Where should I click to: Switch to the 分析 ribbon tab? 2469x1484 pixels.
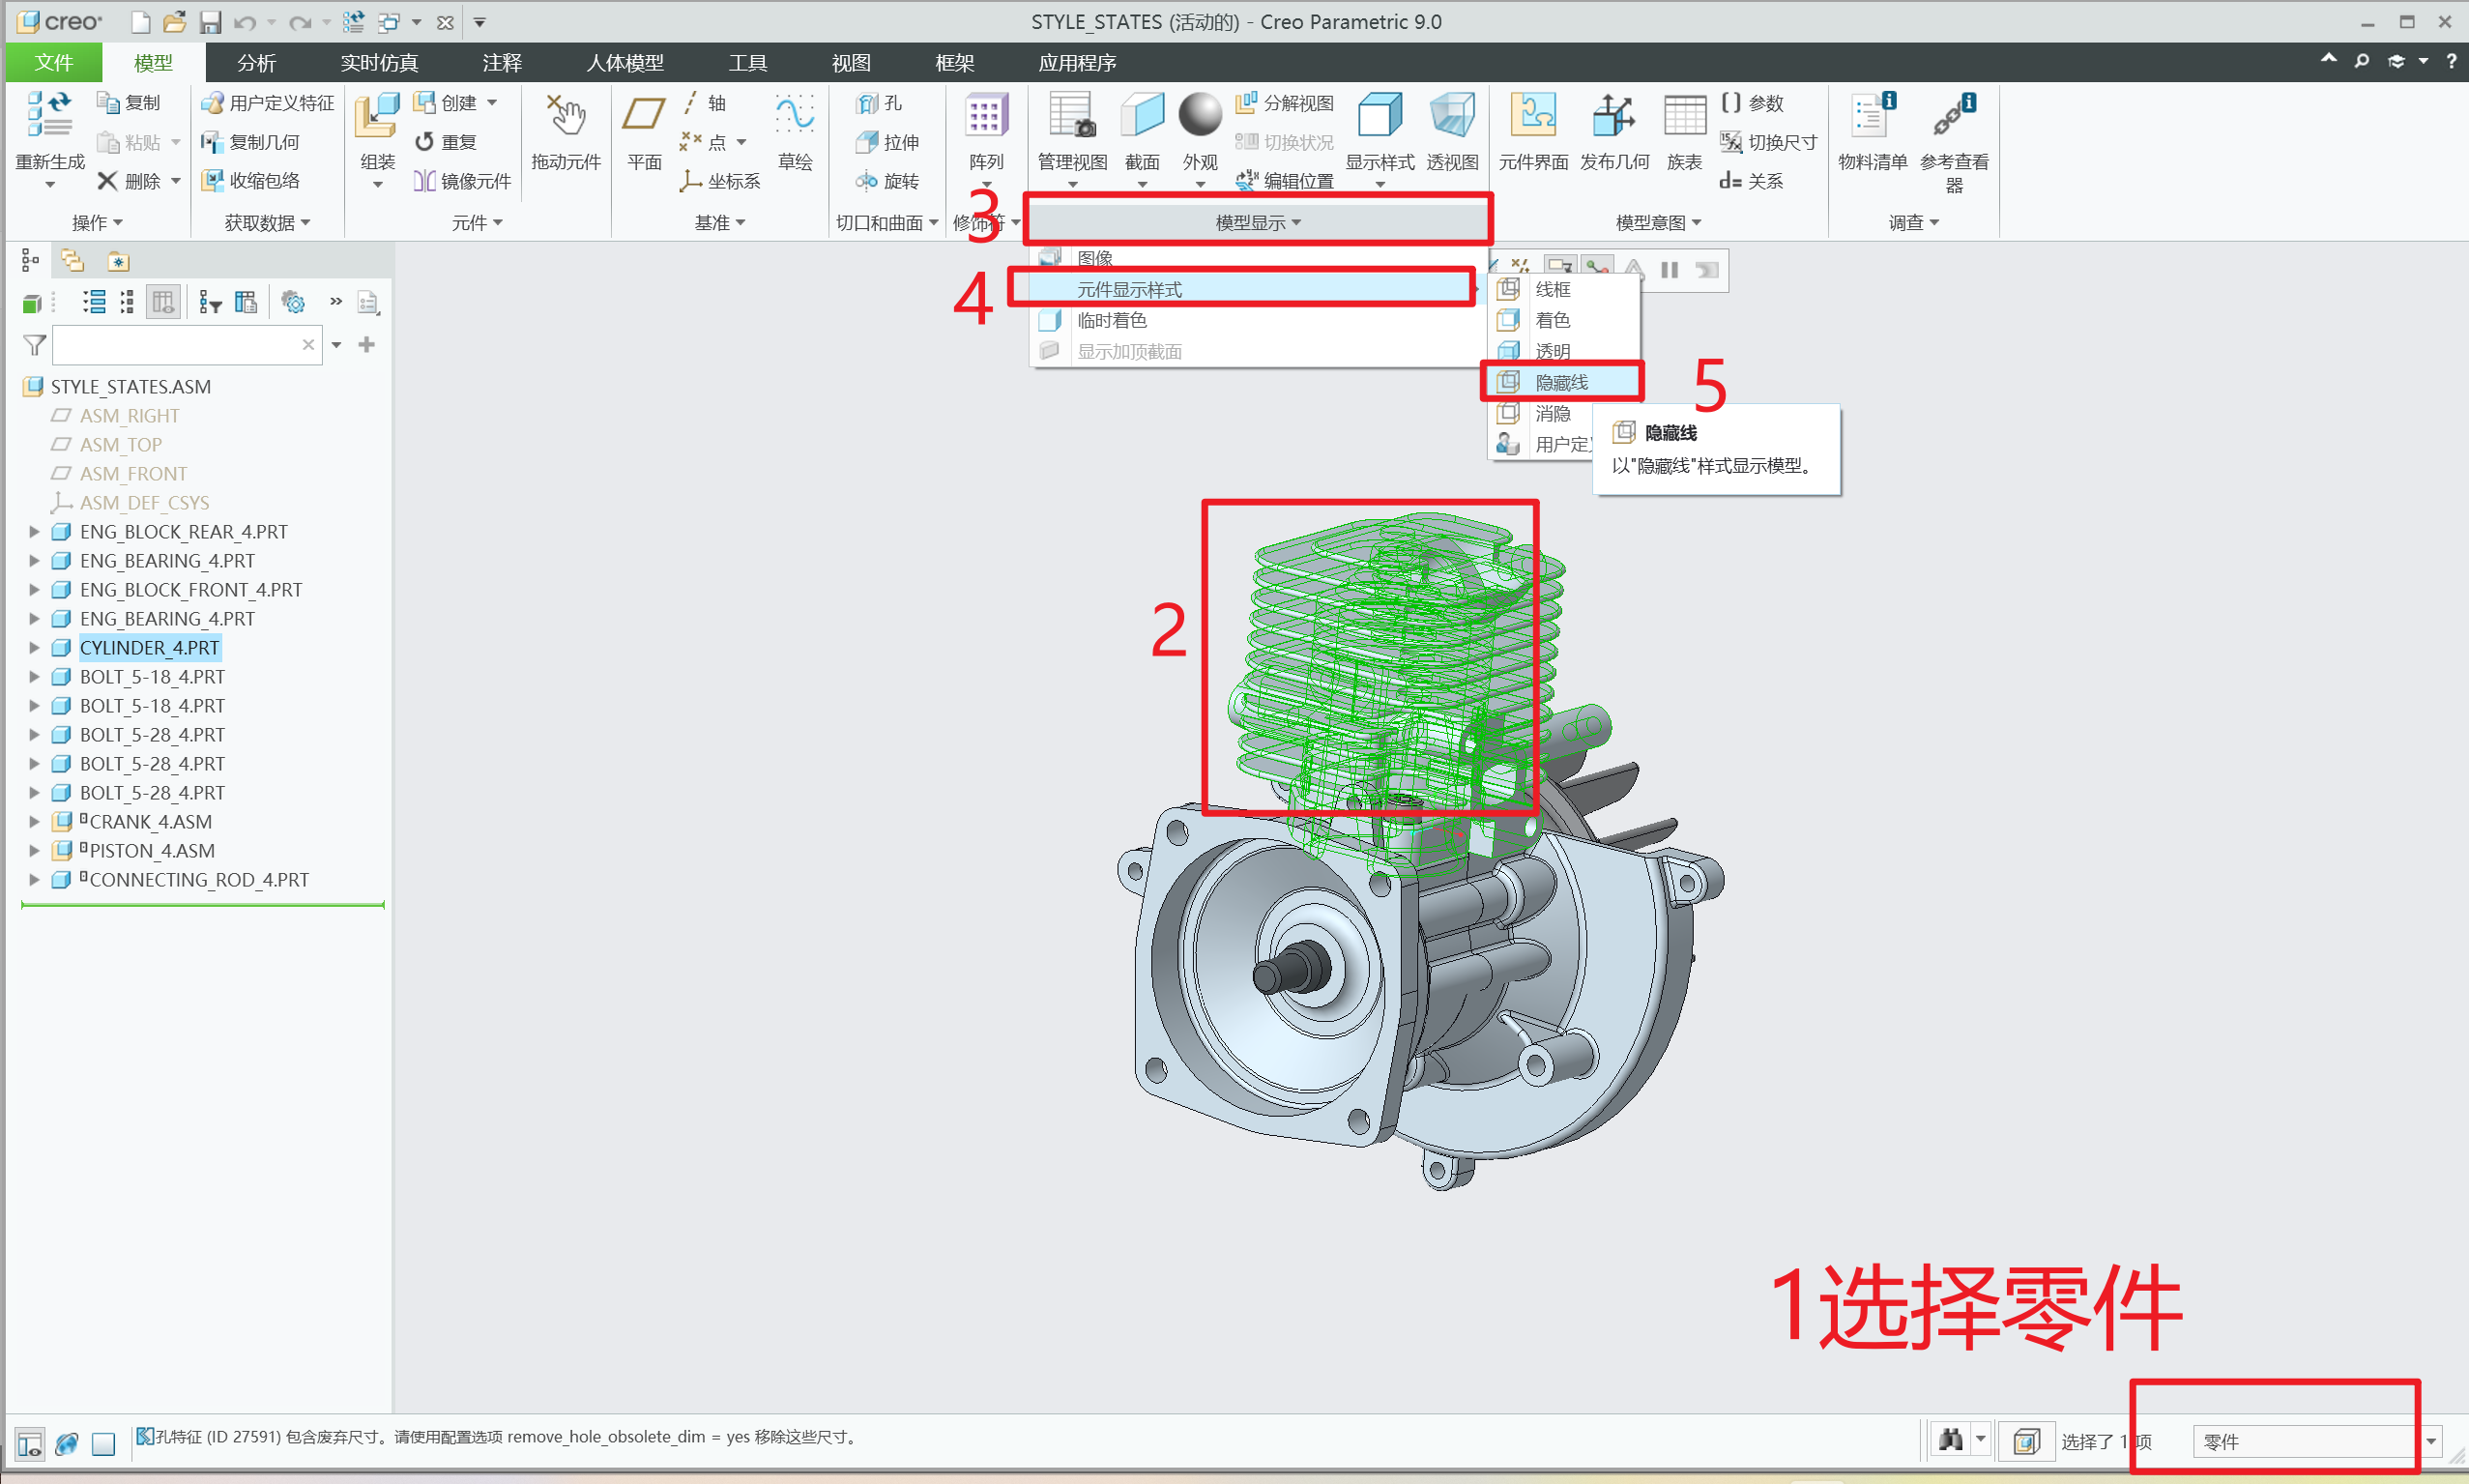click(256, 63)
